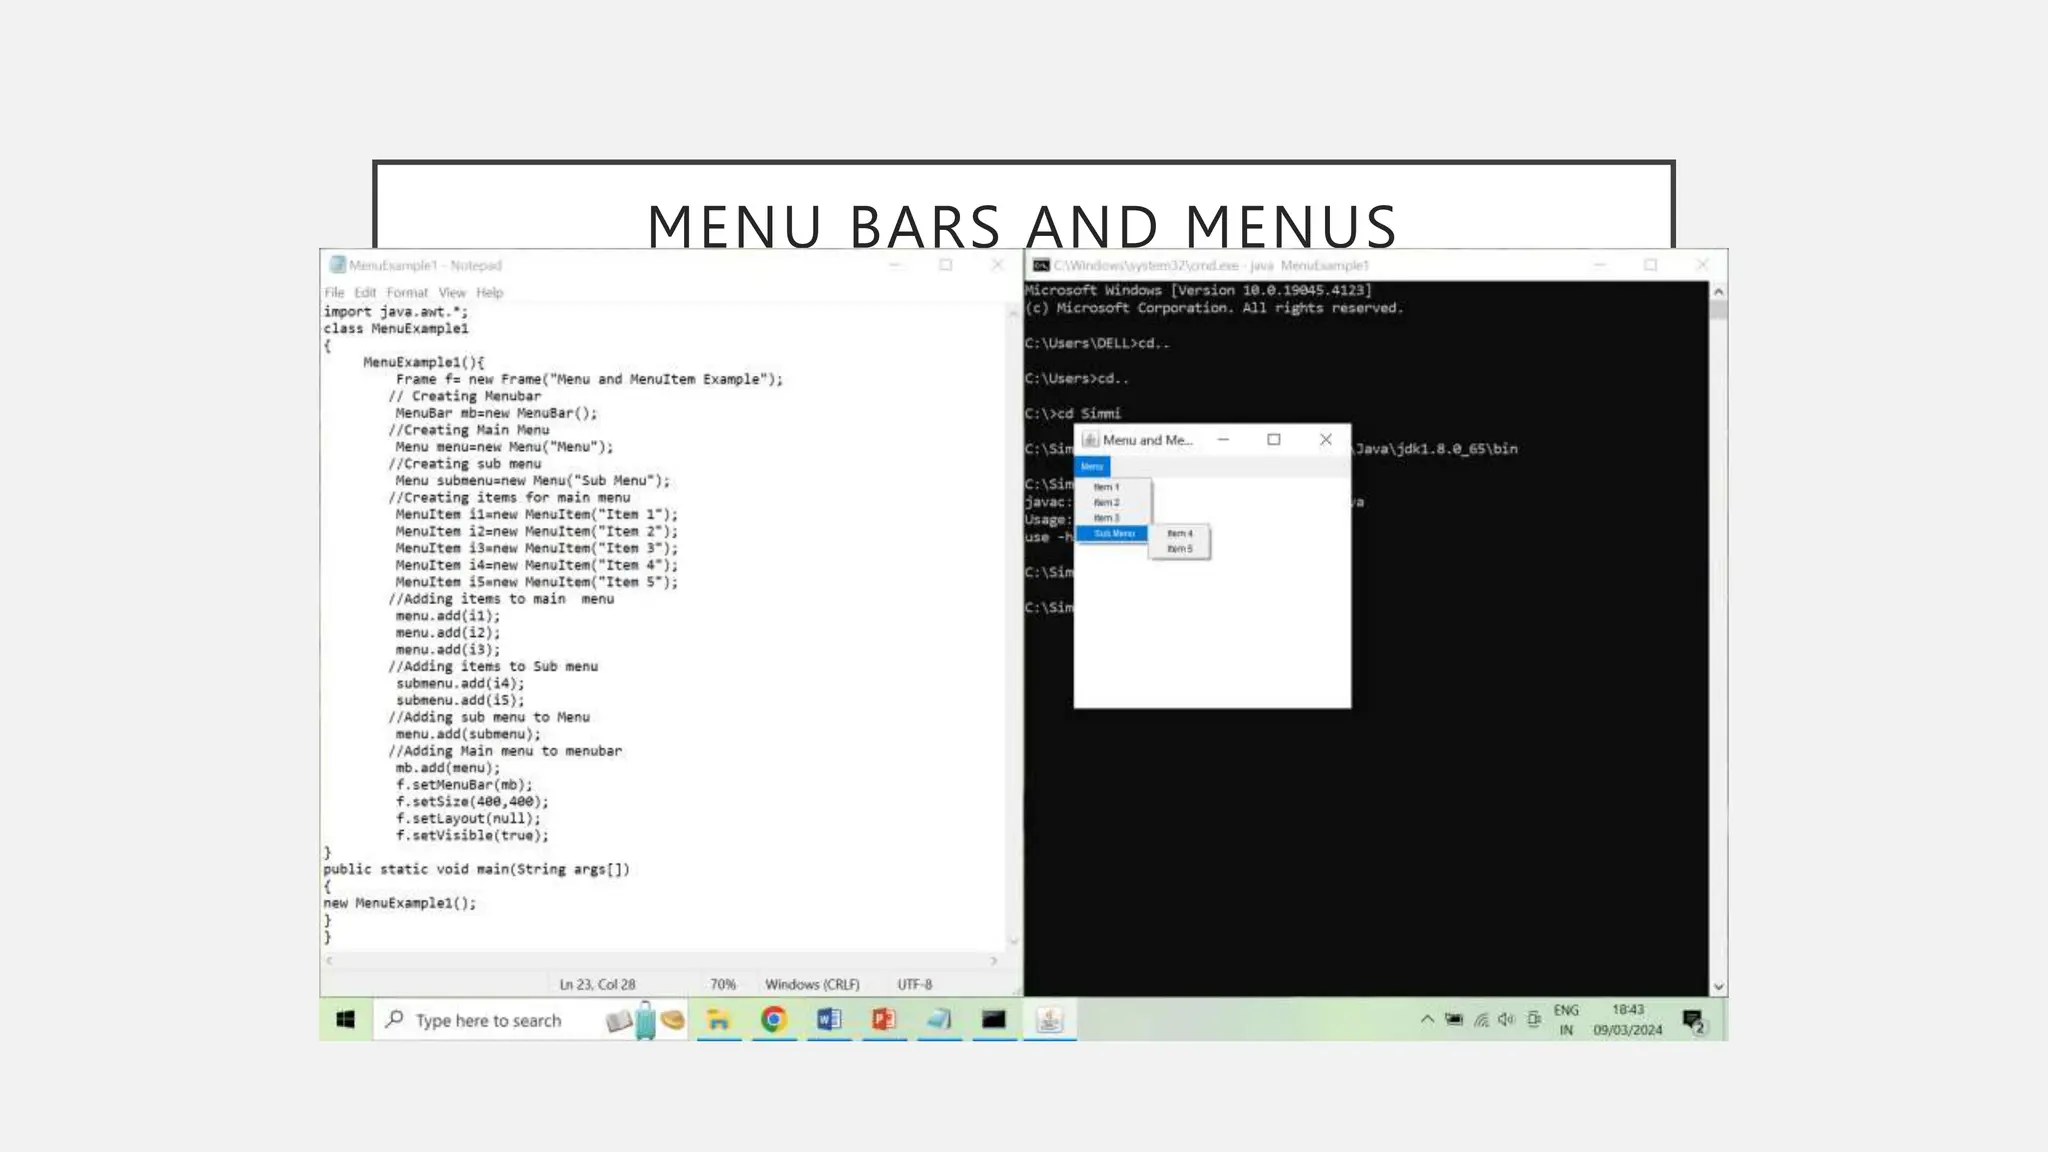Screen dimensions: 2048x1152
Task: Click the volume icon in system tray
Action: click(1506, 1020)
